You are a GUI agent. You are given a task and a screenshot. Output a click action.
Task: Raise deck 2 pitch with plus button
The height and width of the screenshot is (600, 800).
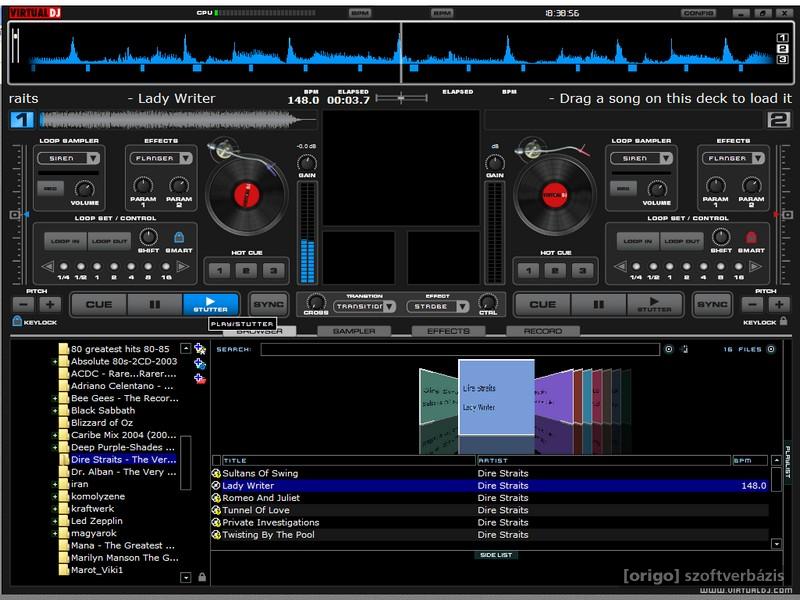779,305
